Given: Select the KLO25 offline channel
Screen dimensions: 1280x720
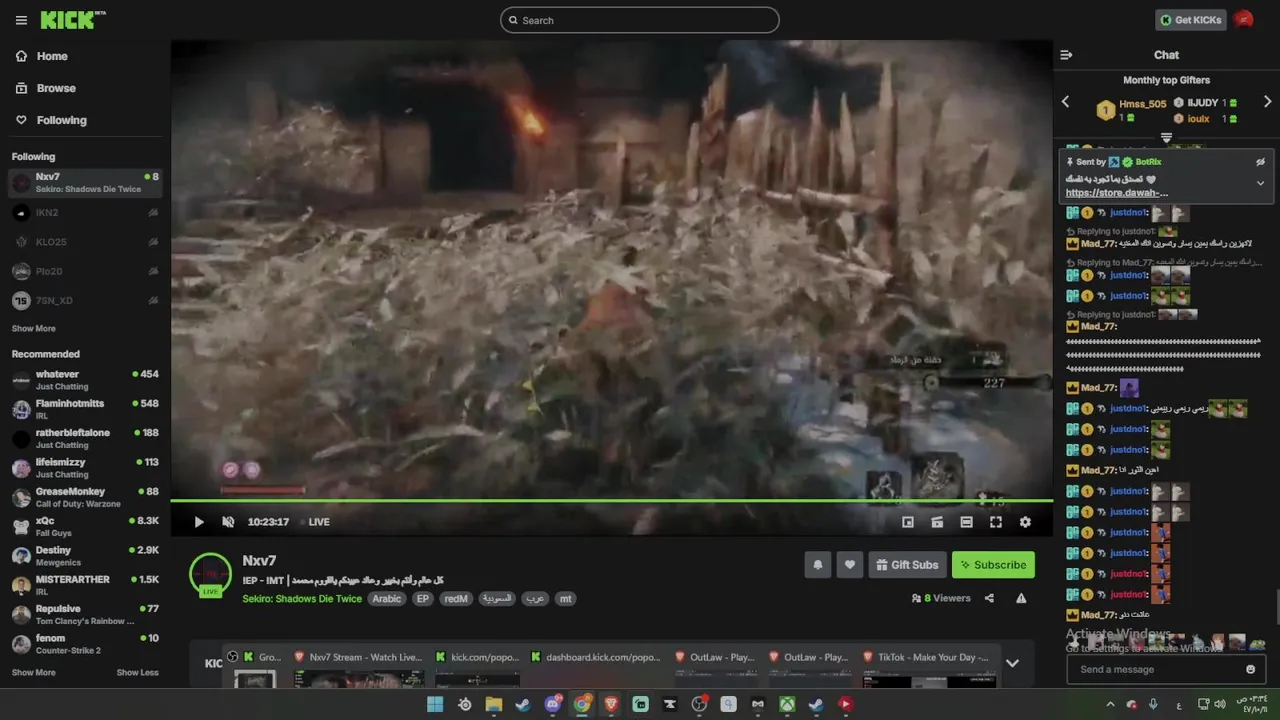Looking at the screenshot, I should tap(85, 241).
